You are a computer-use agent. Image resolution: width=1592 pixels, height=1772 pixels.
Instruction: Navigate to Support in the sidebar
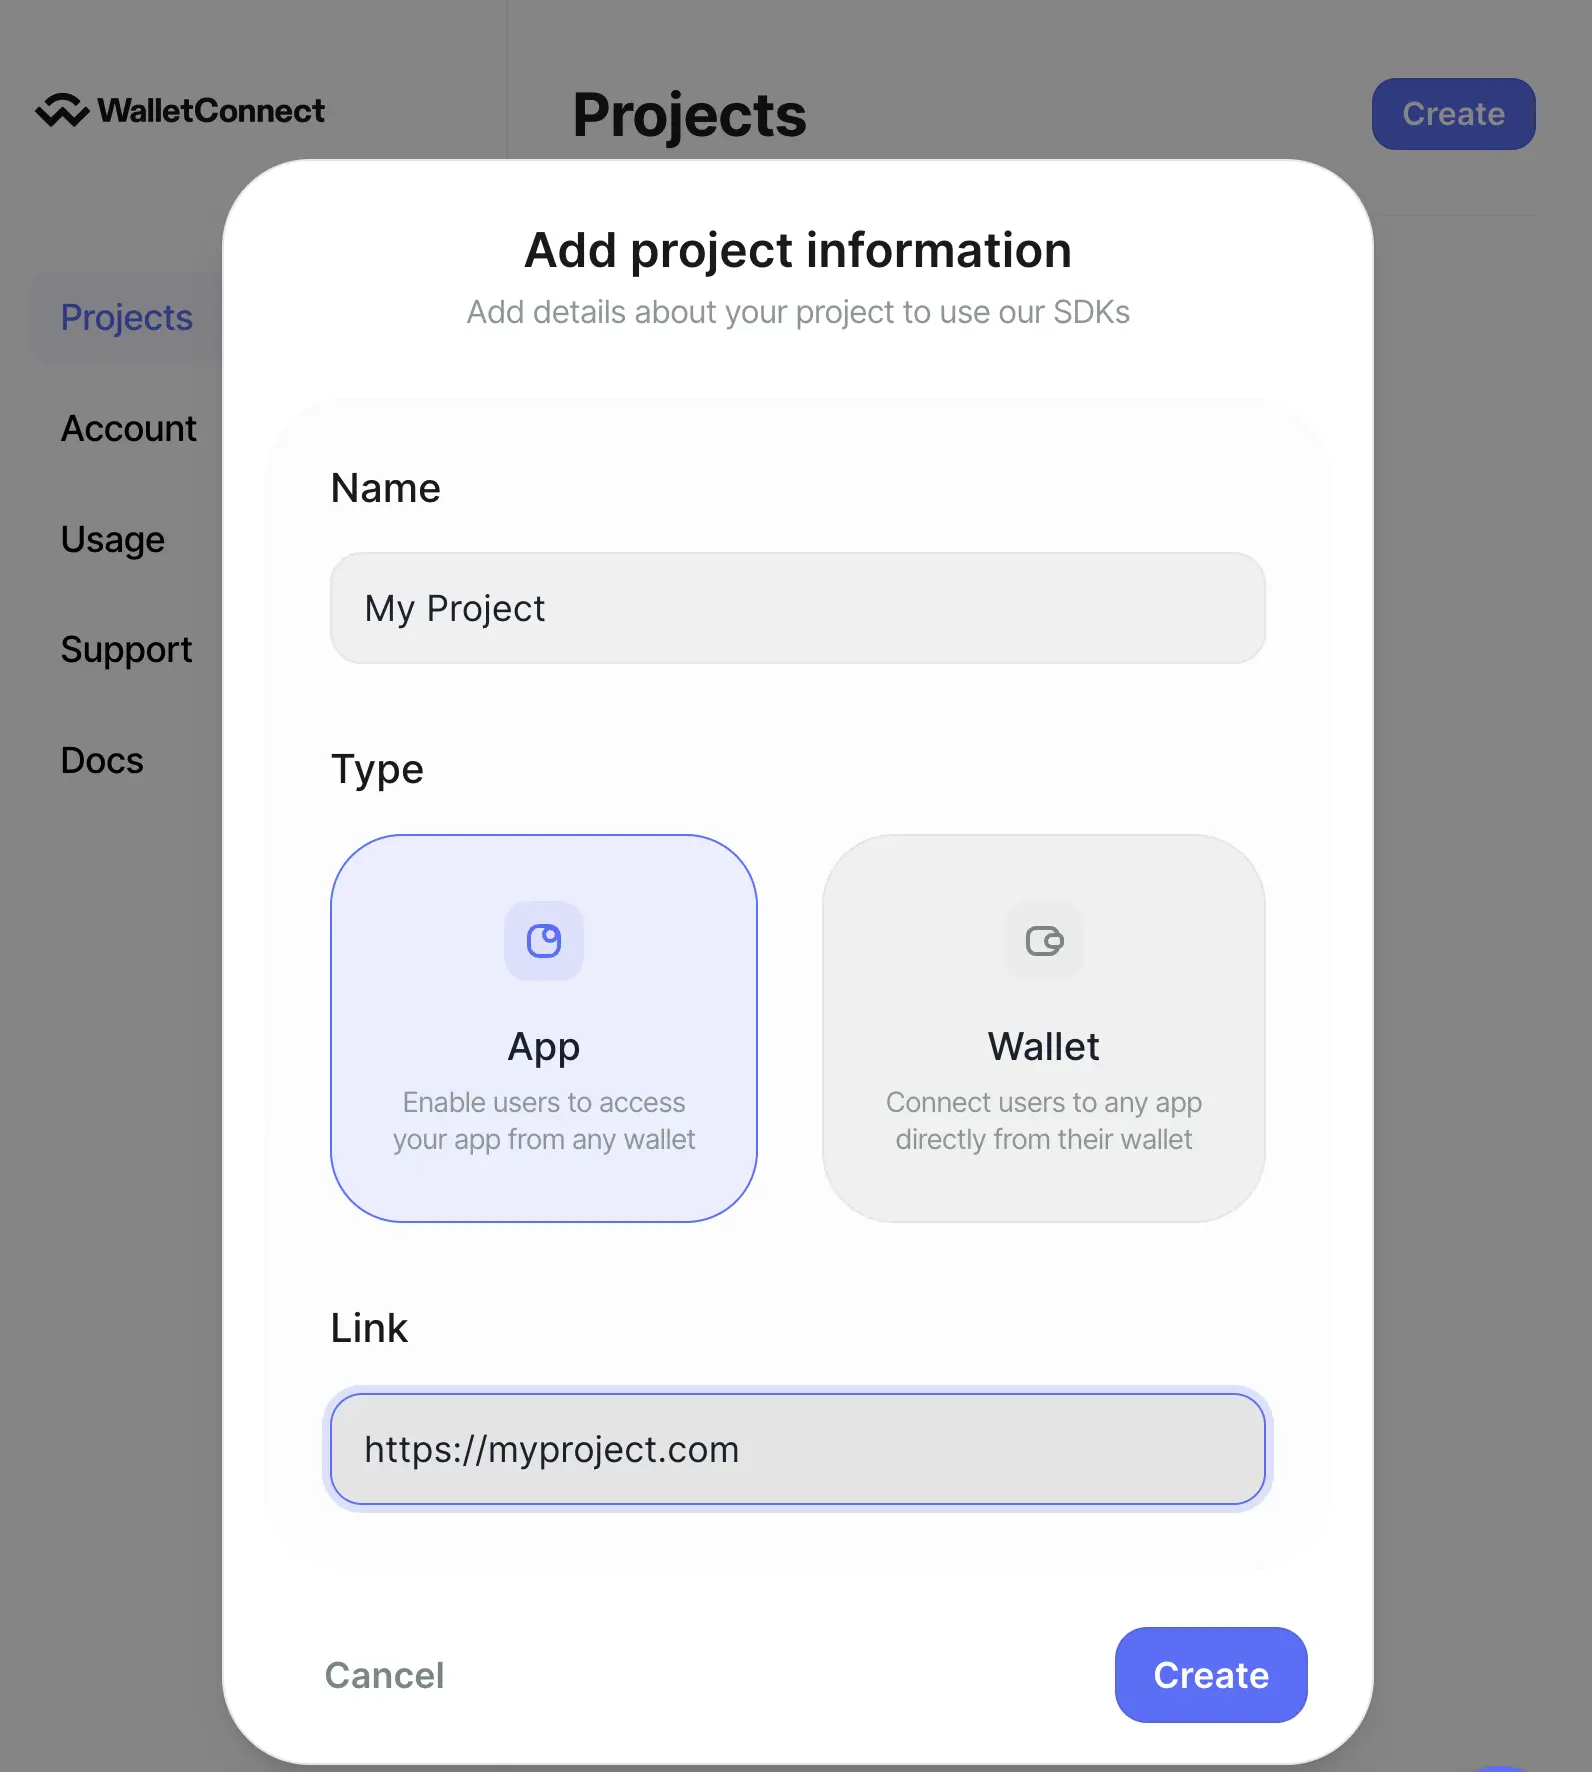tap(126, 650)
